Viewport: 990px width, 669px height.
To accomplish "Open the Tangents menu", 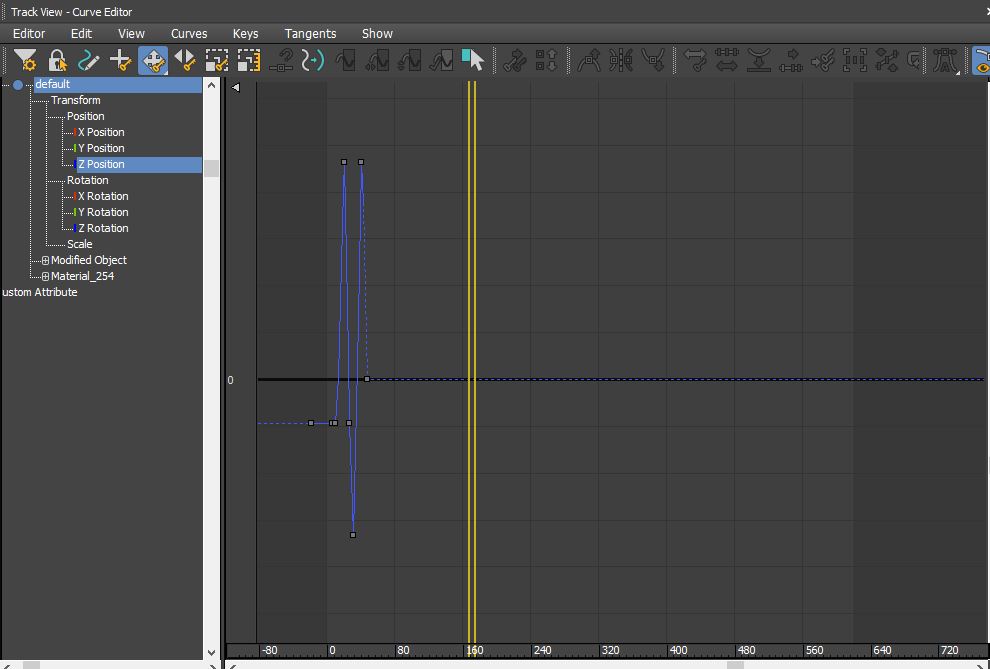I will [x=310, y=33].
